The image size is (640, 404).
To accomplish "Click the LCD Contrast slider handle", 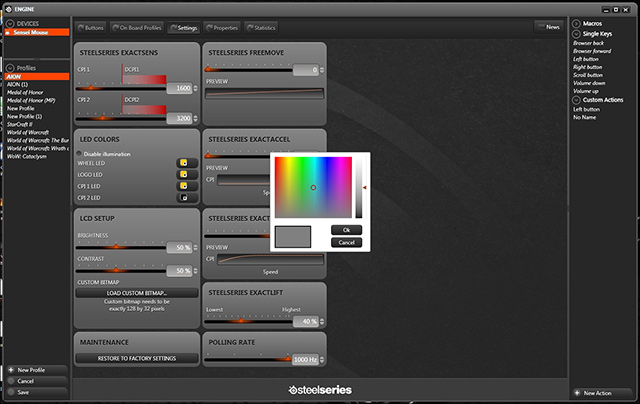I will [x=116, y=270].
